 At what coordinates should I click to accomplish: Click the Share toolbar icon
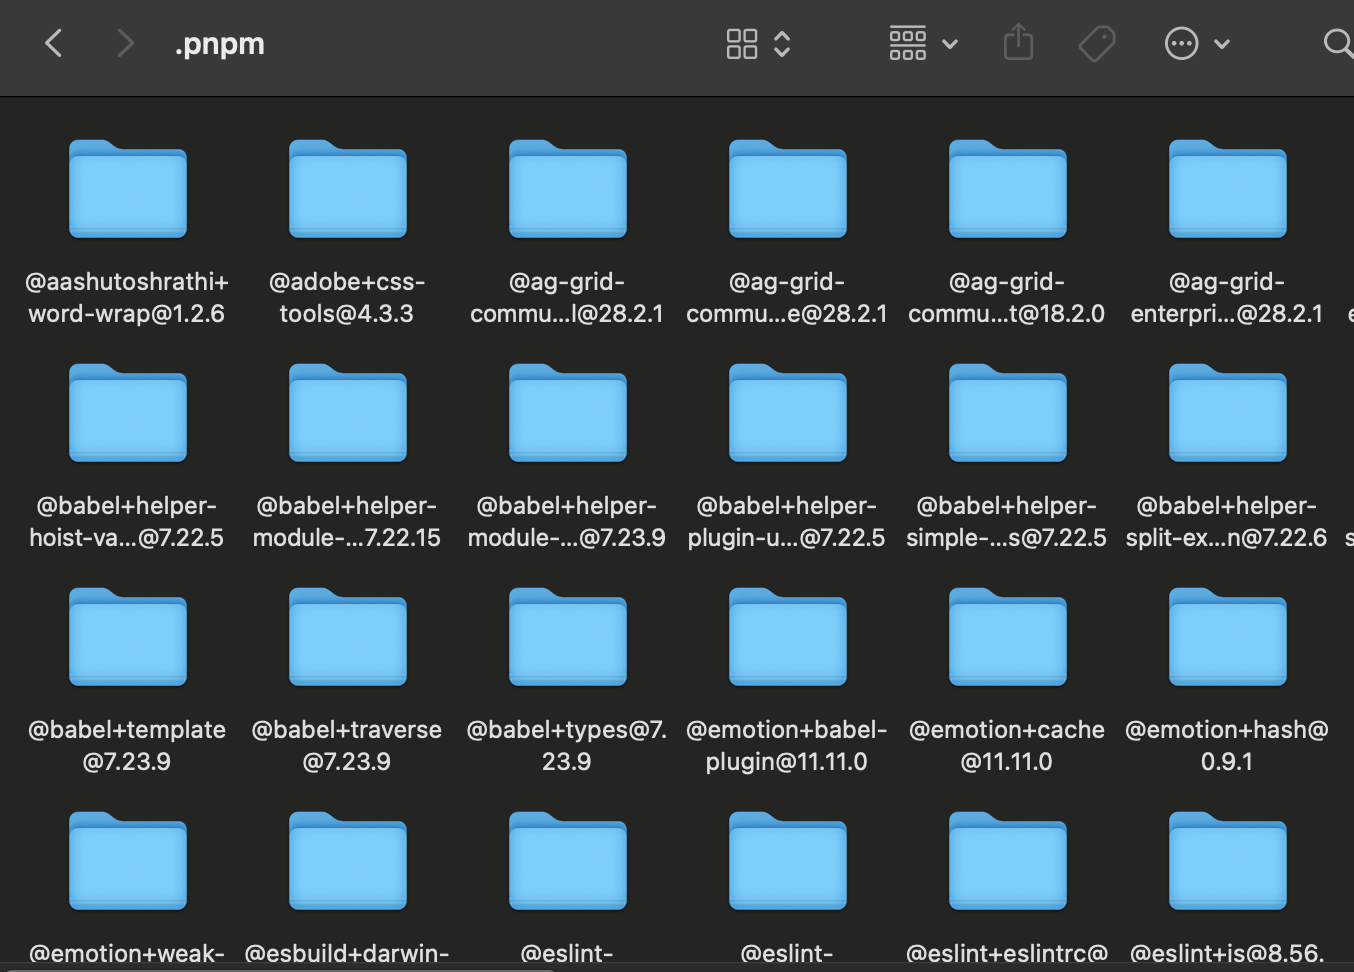click(x=1018, y=43)
